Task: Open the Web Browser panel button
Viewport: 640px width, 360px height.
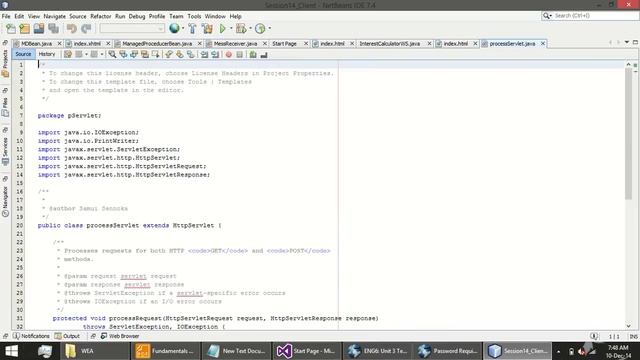Action: [x=120, y=336]
